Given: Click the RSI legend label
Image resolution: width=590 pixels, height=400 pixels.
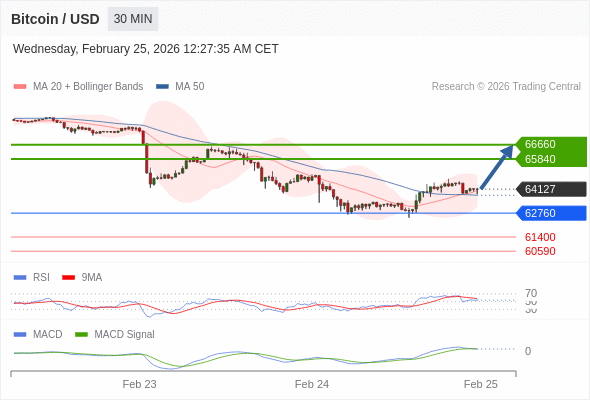Looking at the screenshot, I should (41, 278).
